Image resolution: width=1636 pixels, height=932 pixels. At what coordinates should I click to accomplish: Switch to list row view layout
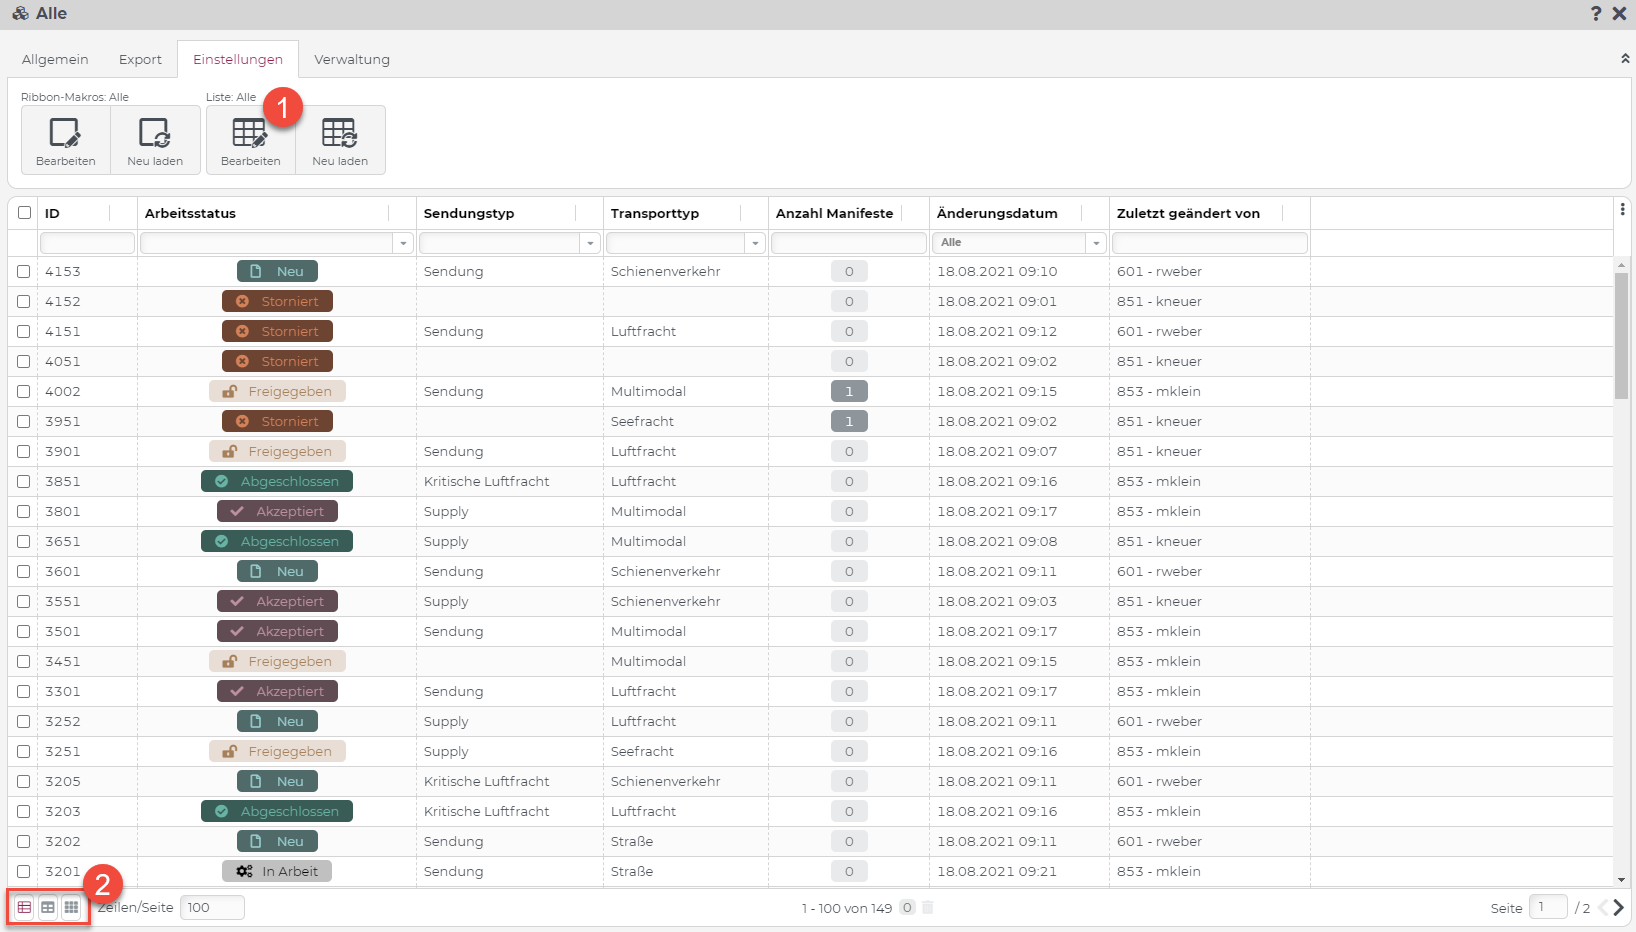(24, 907)
